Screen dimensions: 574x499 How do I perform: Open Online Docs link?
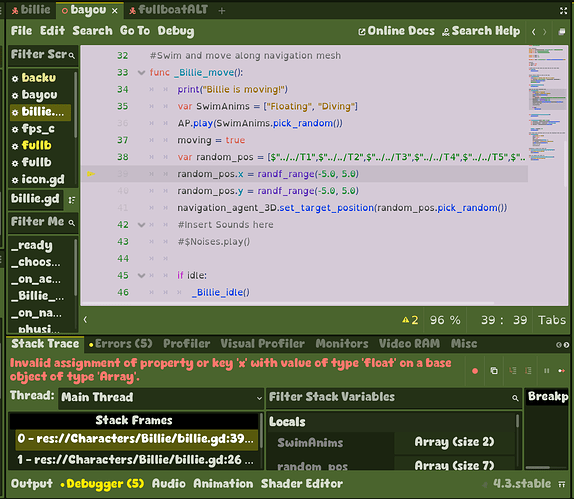[x=396, y=31]
